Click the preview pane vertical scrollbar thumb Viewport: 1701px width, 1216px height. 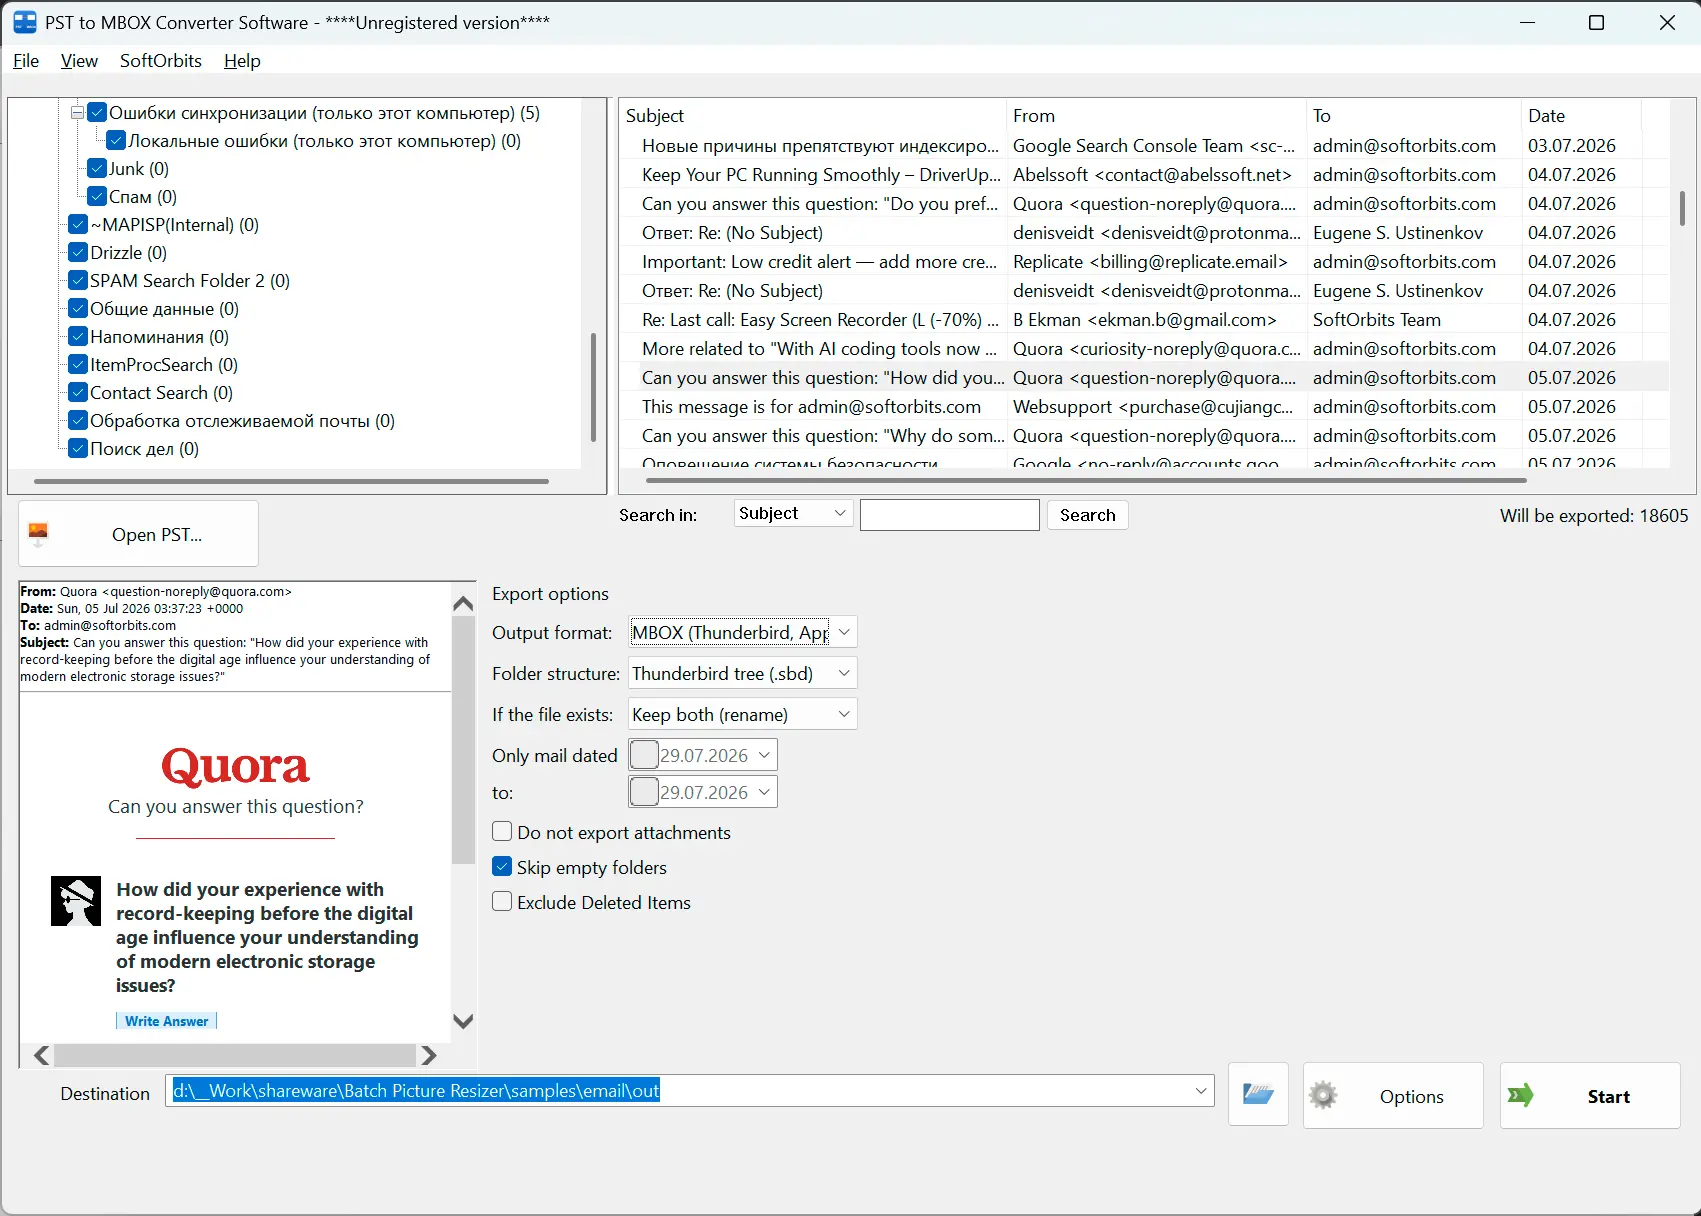coord(463,740)
